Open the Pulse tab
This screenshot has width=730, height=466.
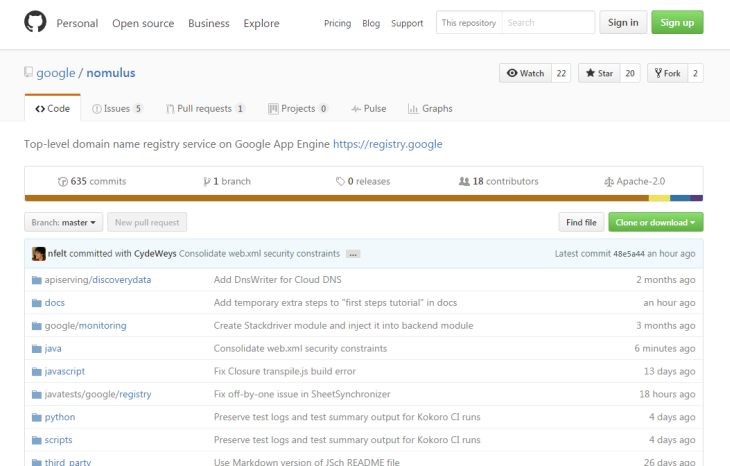(x=369, y=108)
